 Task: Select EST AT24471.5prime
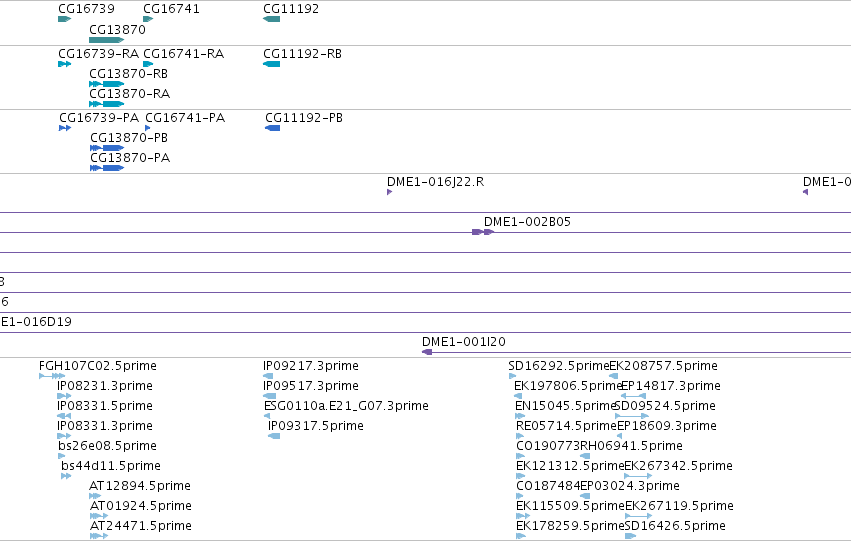click(141, 526)
